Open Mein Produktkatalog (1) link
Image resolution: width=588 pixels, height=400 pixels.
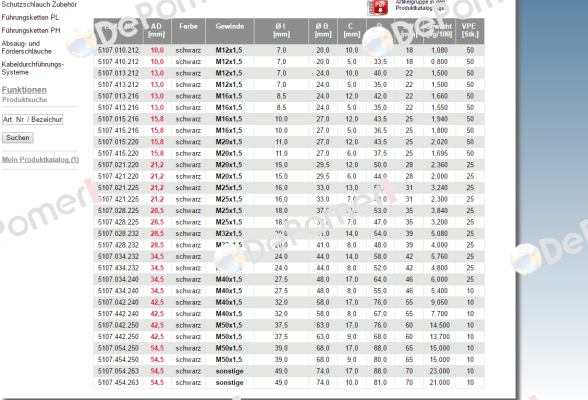click(40, 160)
